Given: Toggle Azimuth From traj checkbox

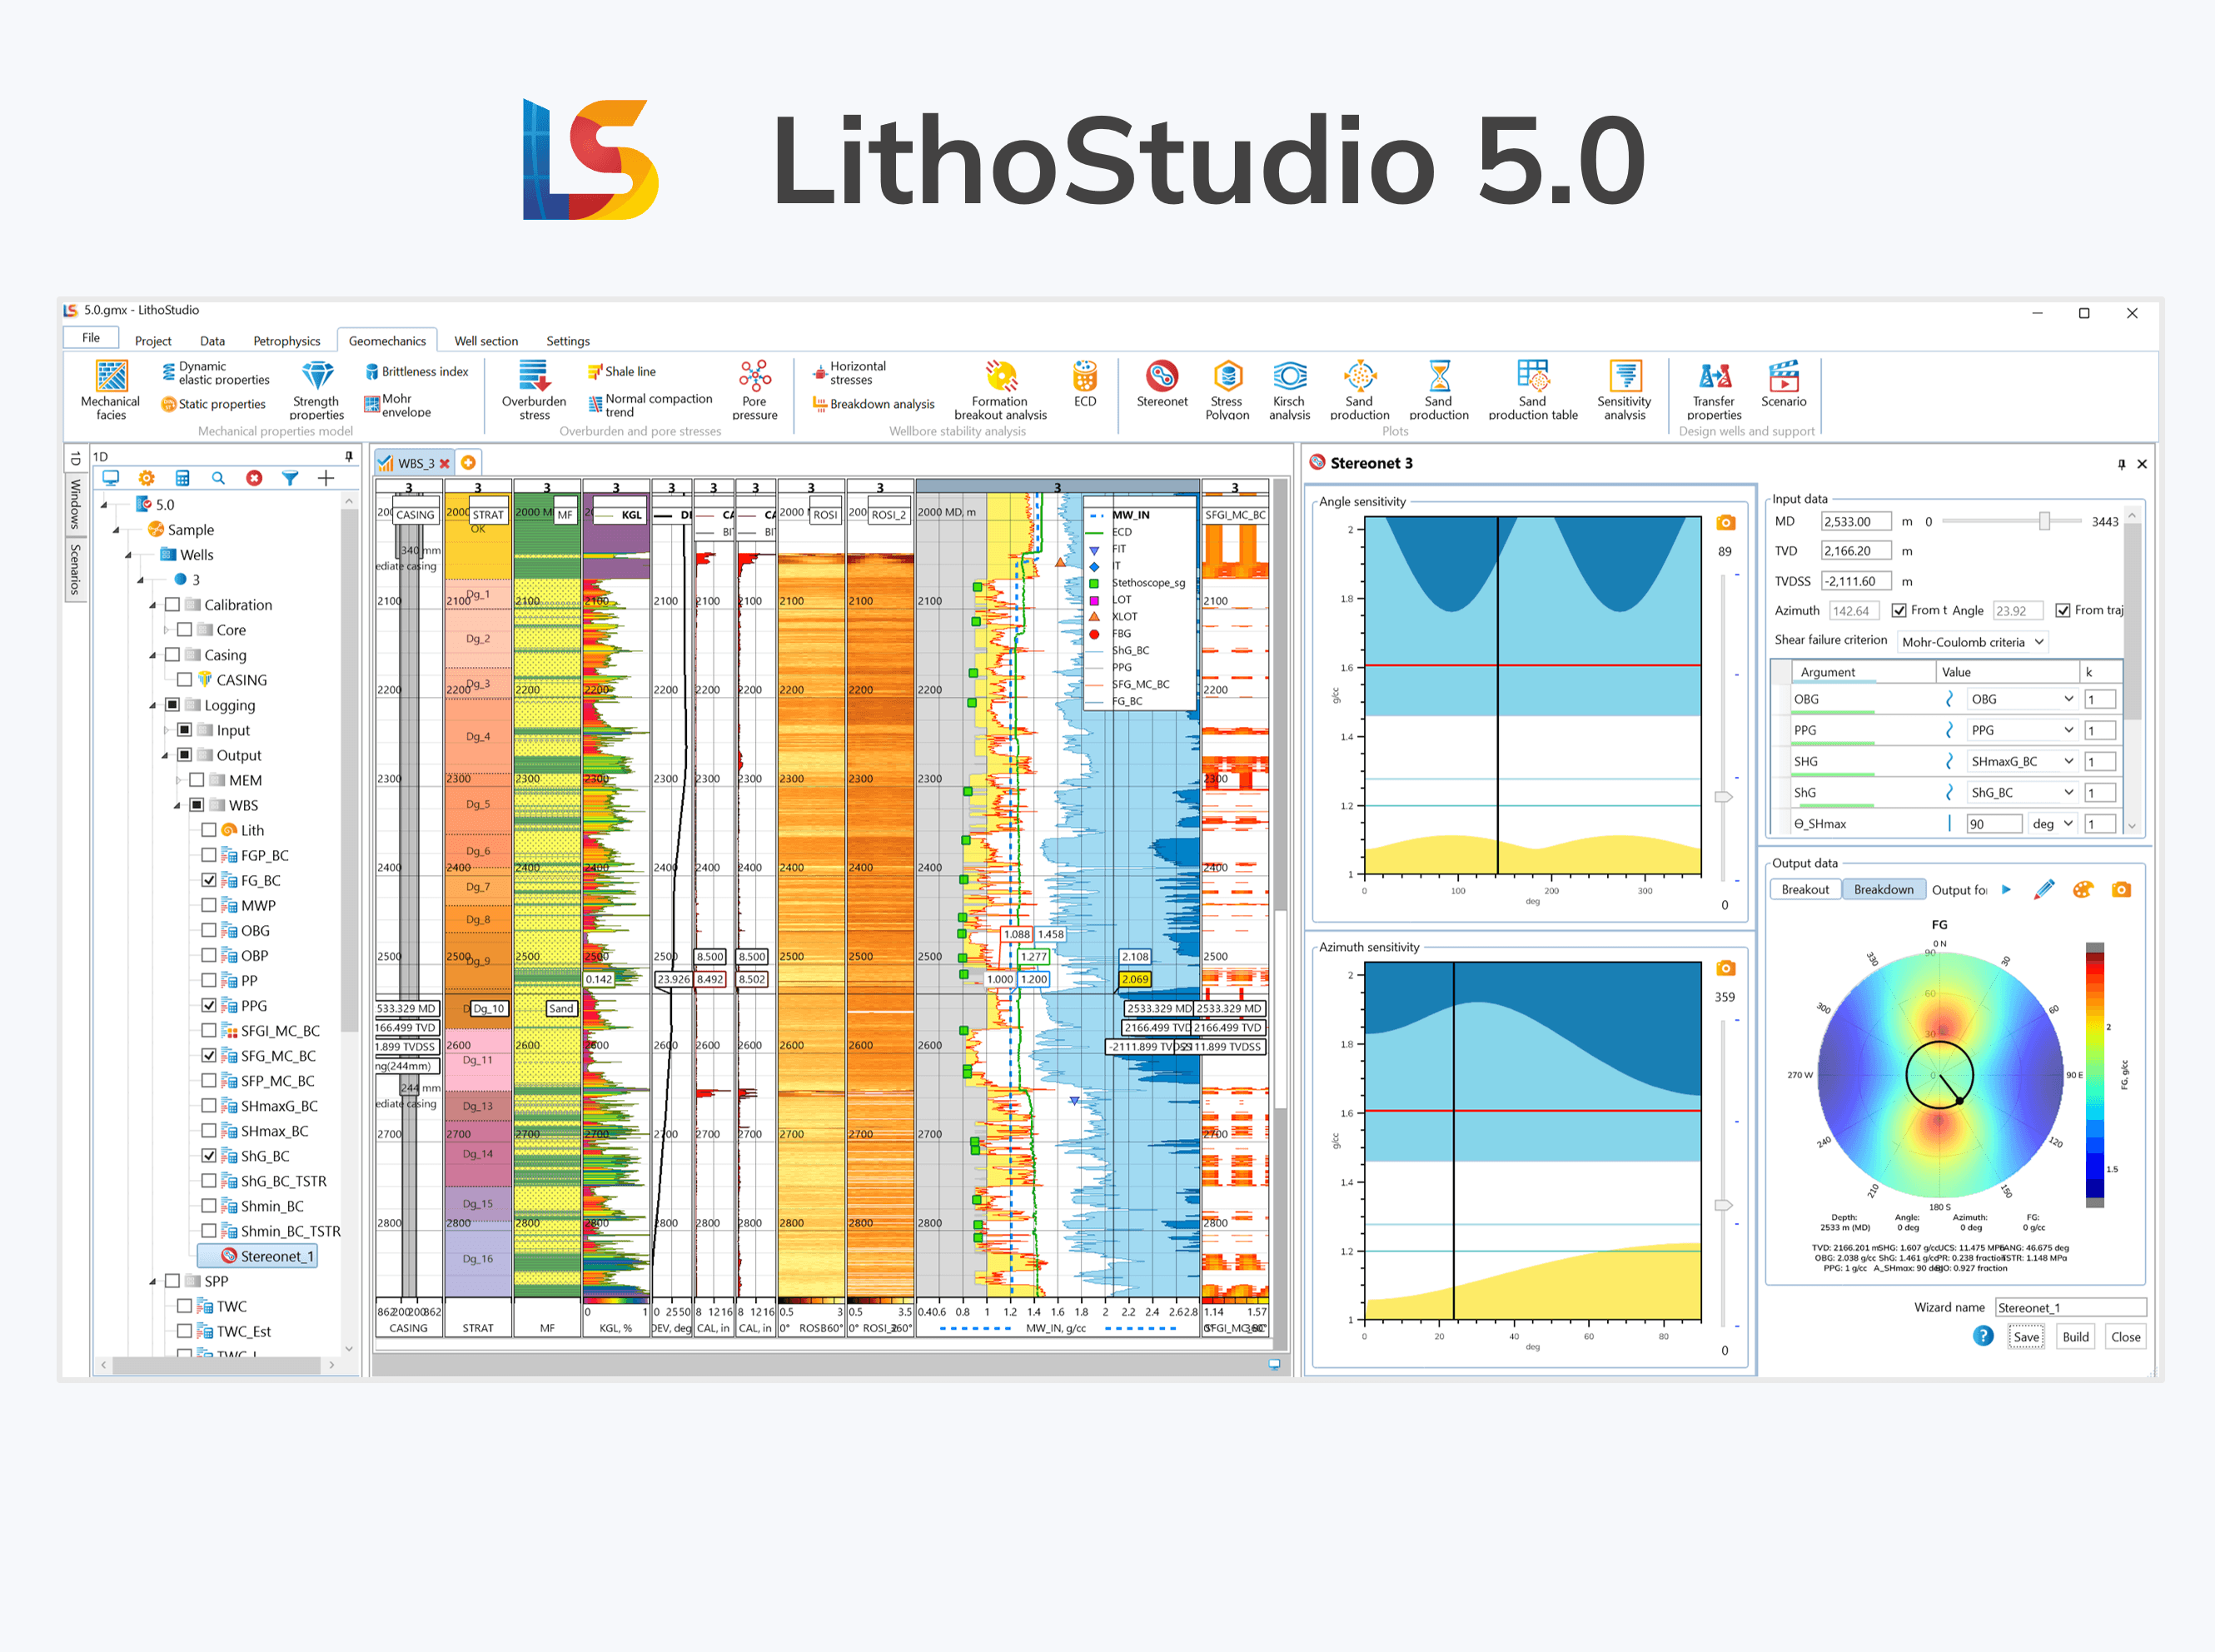Looking at the screenshot, I should tap(1899, 610).
